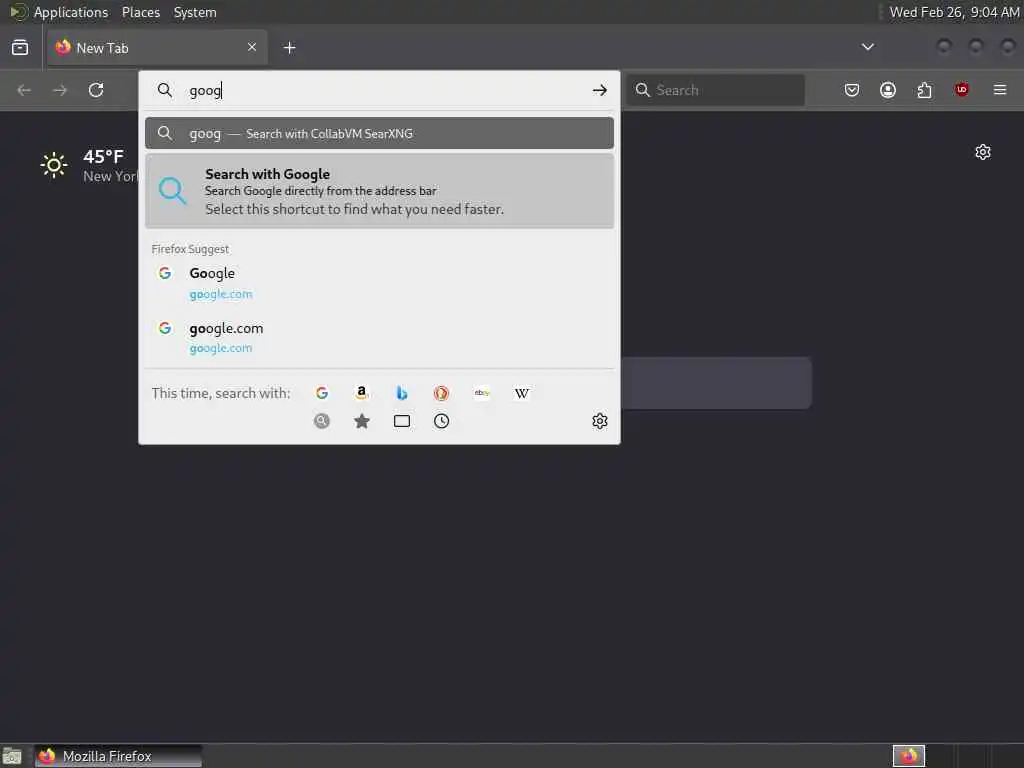Click the Applications menu logo icon
This screenshot has height=768, width=1024.
[18, 12]
